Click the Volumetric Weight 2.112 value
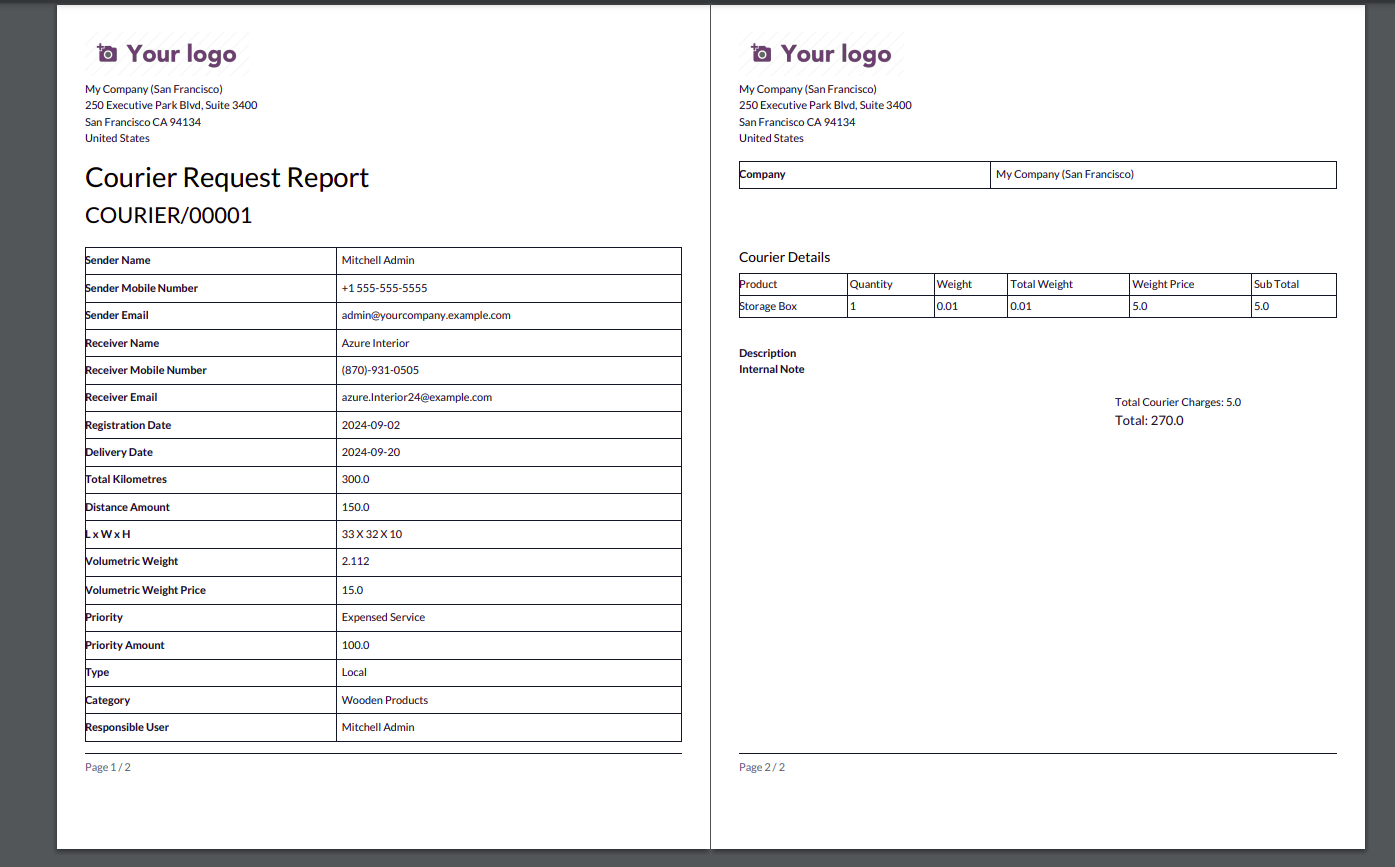 tap(356, 561)
